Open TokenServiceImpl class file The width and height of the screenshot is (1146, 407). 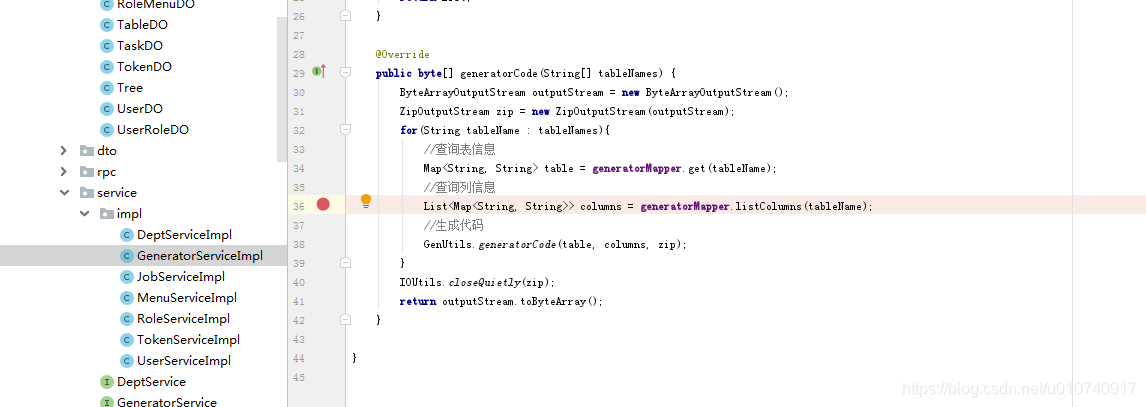(188, 340)
